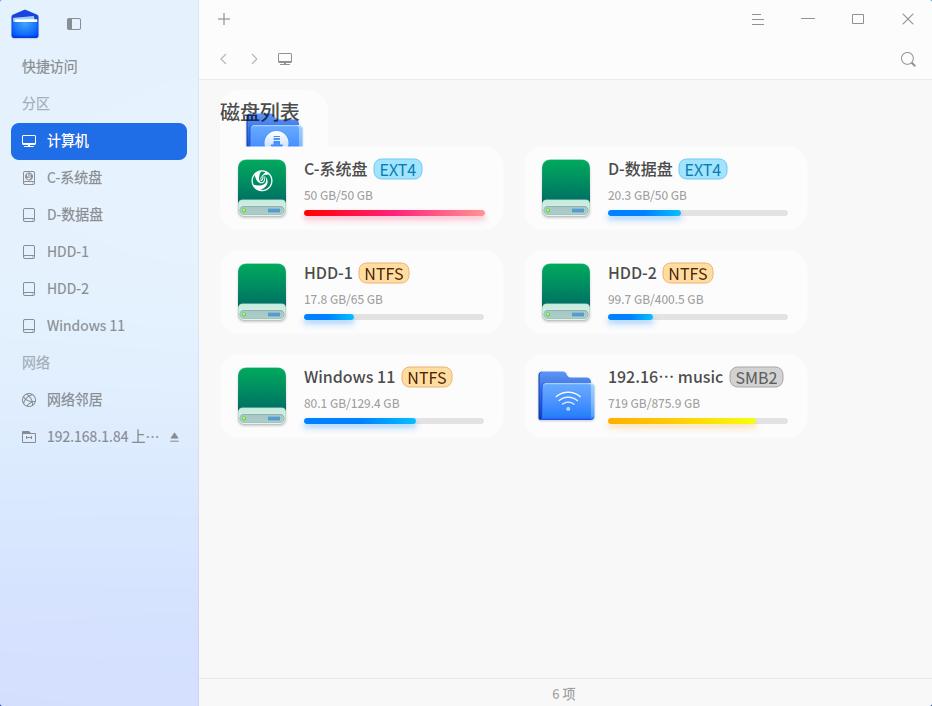
Task: Go back with the left arrow
Action: [223, 59]
